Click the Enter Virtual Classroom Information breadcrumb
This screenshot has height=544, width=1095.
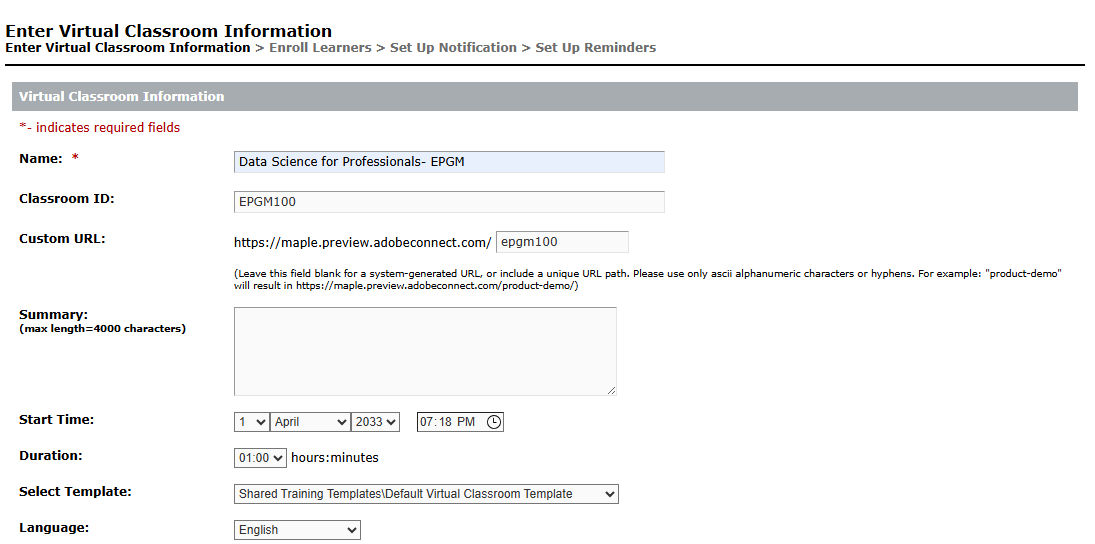pyautogui.click(x=128, y=48)
